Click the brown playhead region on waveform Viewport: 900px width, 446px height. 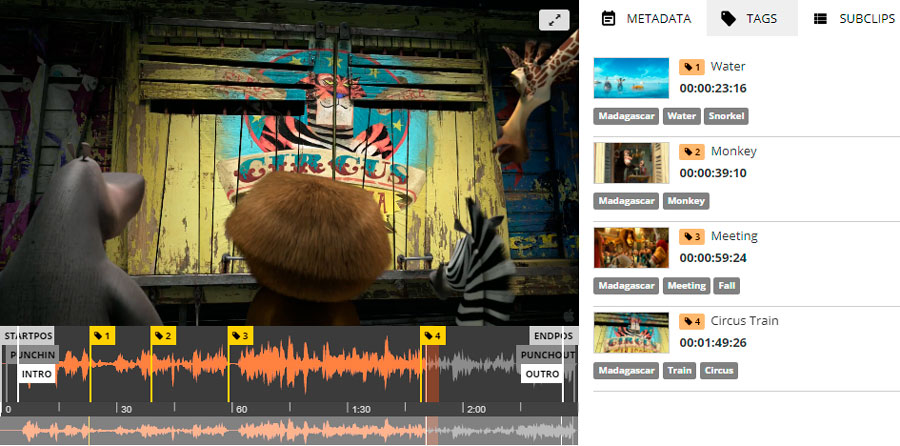click(432, 373)
